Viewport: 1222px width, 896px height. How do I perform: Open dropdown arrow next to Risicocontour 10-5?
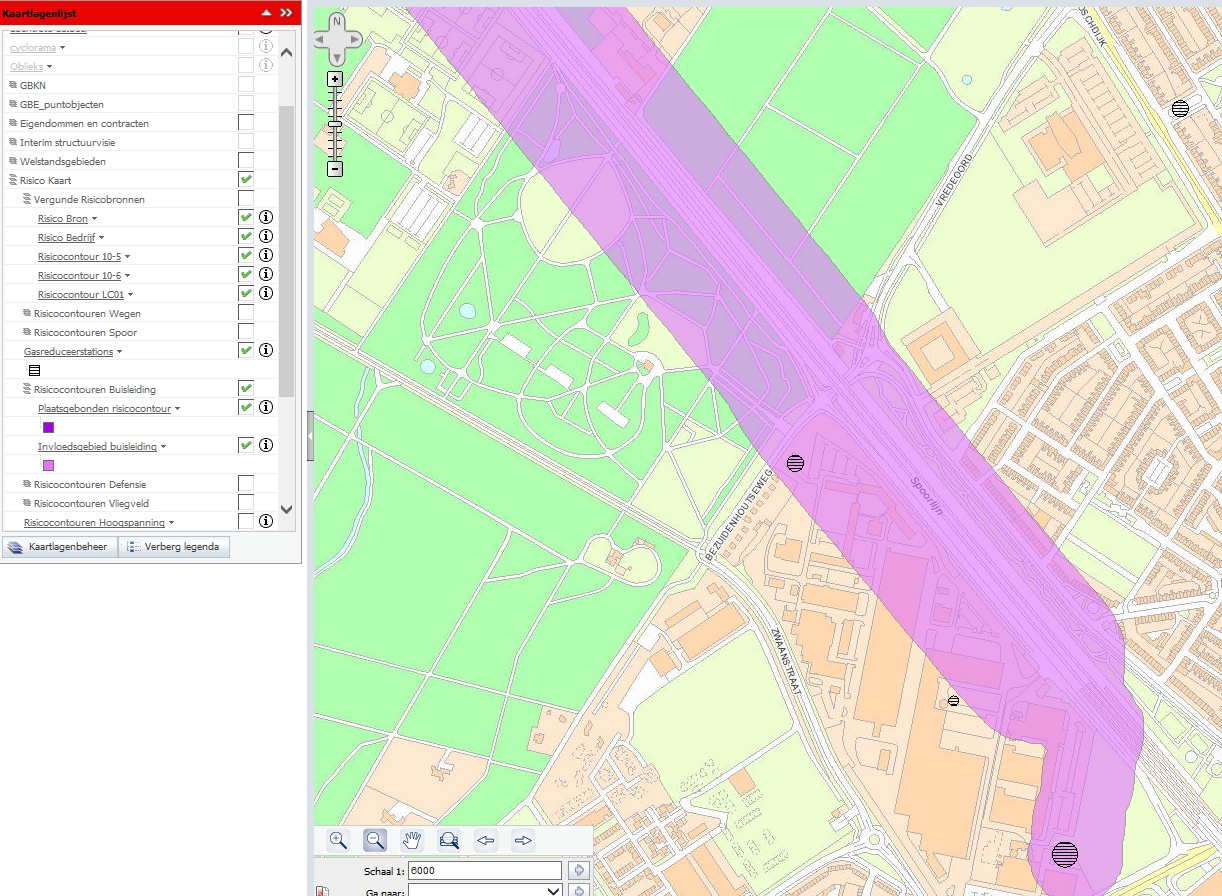(128, 257)
